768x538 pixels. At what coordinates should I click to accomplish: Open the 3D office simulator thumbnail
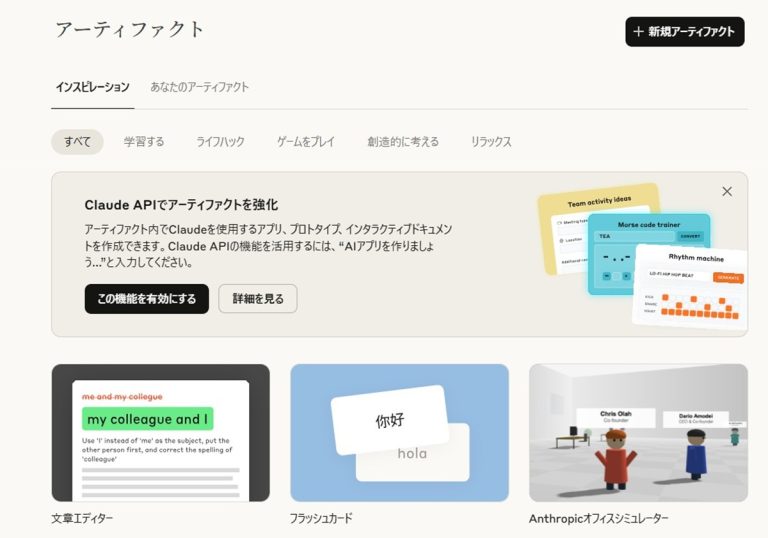638,432
